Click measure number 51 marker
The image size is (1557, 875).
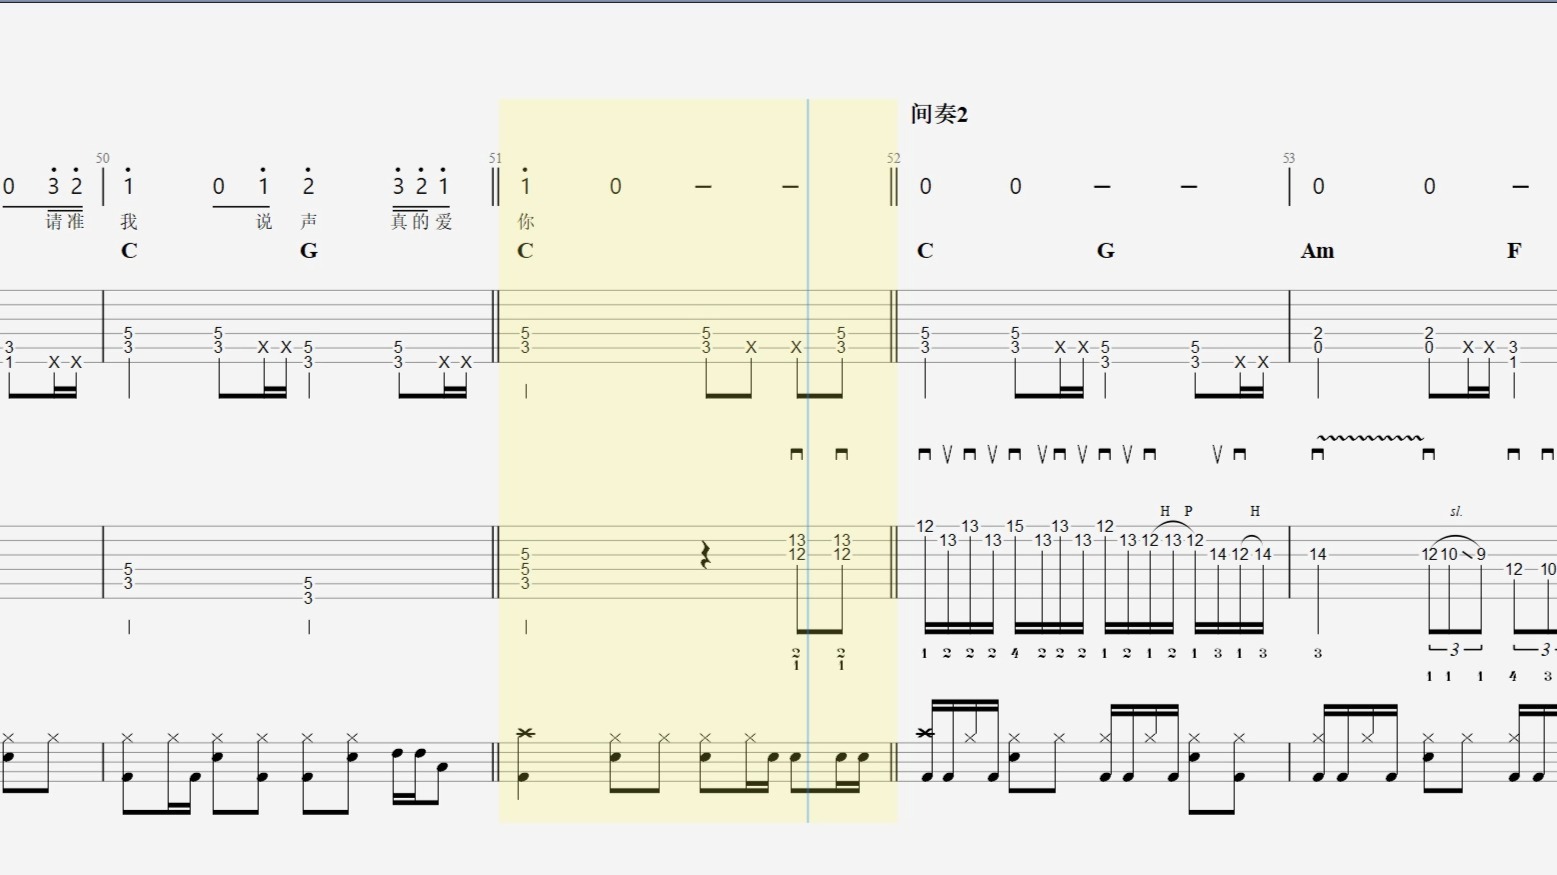pyautogui.click(x=495, y=158)
